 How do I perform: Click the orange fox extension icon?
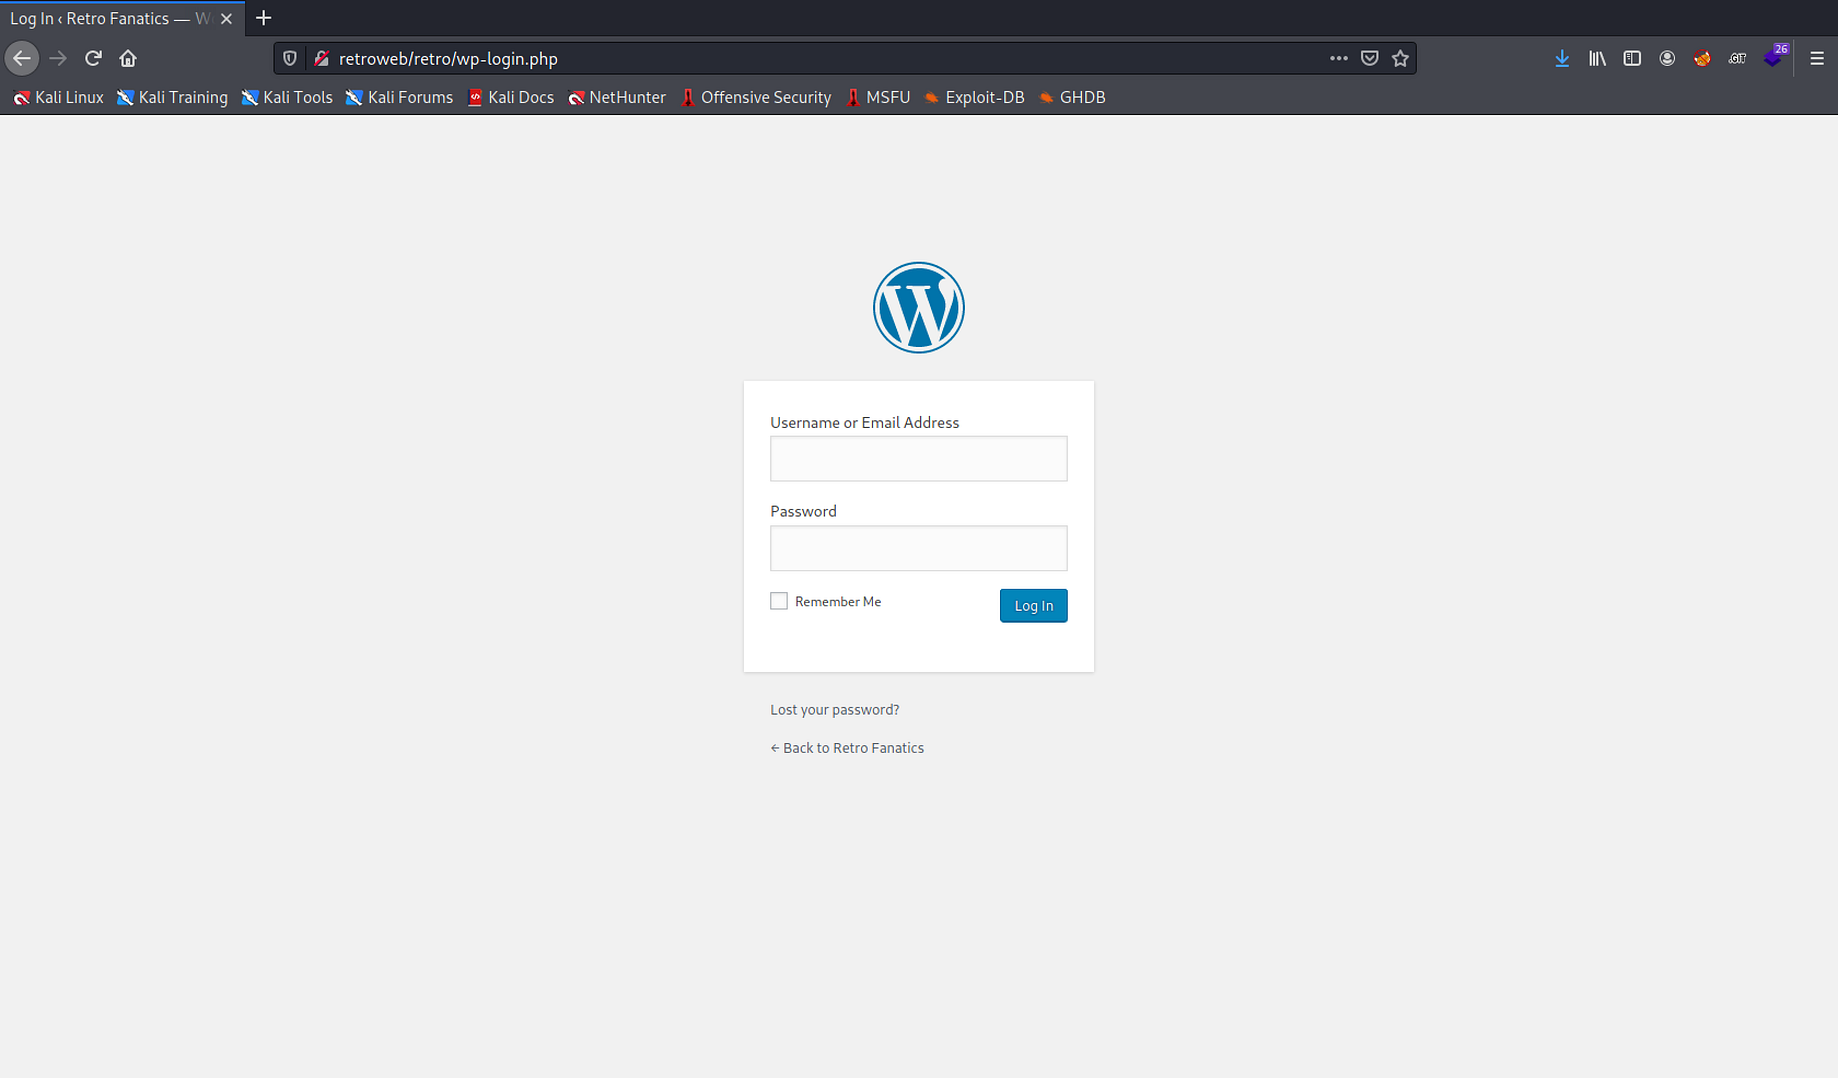(x=1702, y=58)
